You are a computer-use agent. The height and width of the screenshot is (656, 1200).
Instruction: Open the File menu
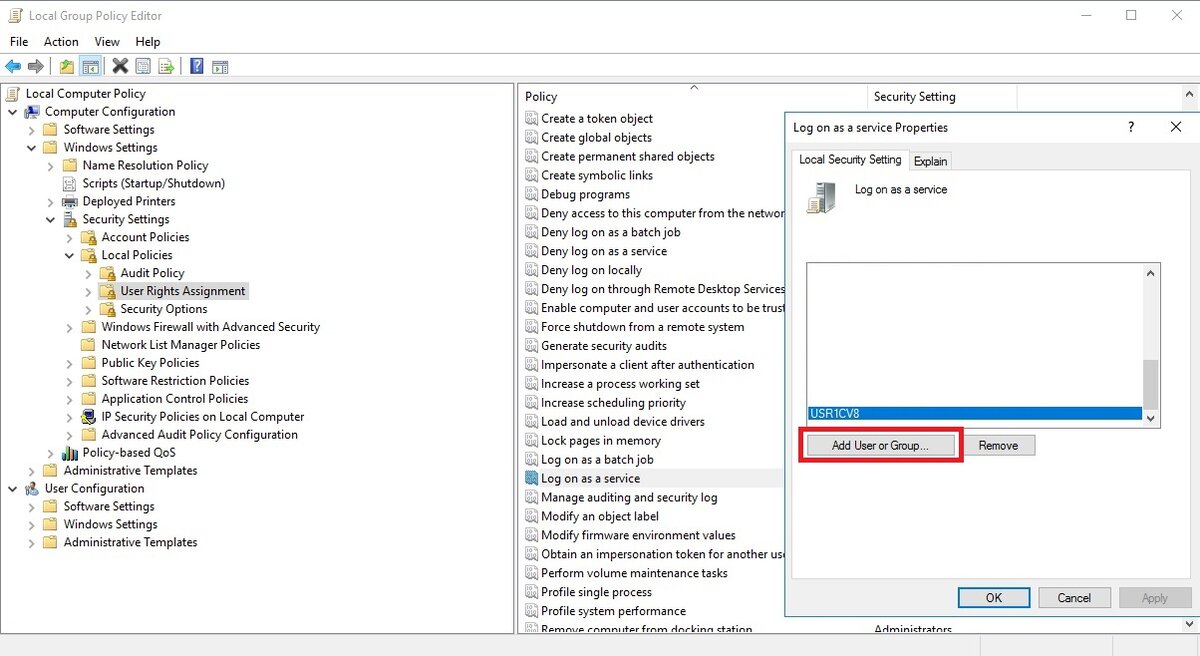click(x=19, y=42)
